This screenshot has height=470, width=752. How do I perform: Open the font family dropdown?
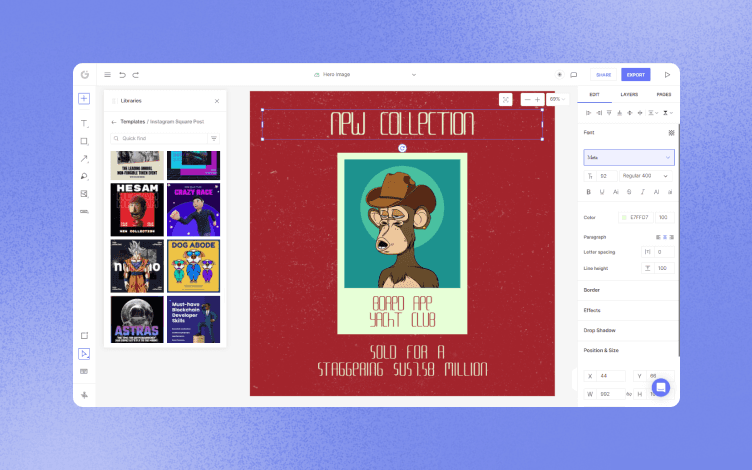[x=629, y=157]
